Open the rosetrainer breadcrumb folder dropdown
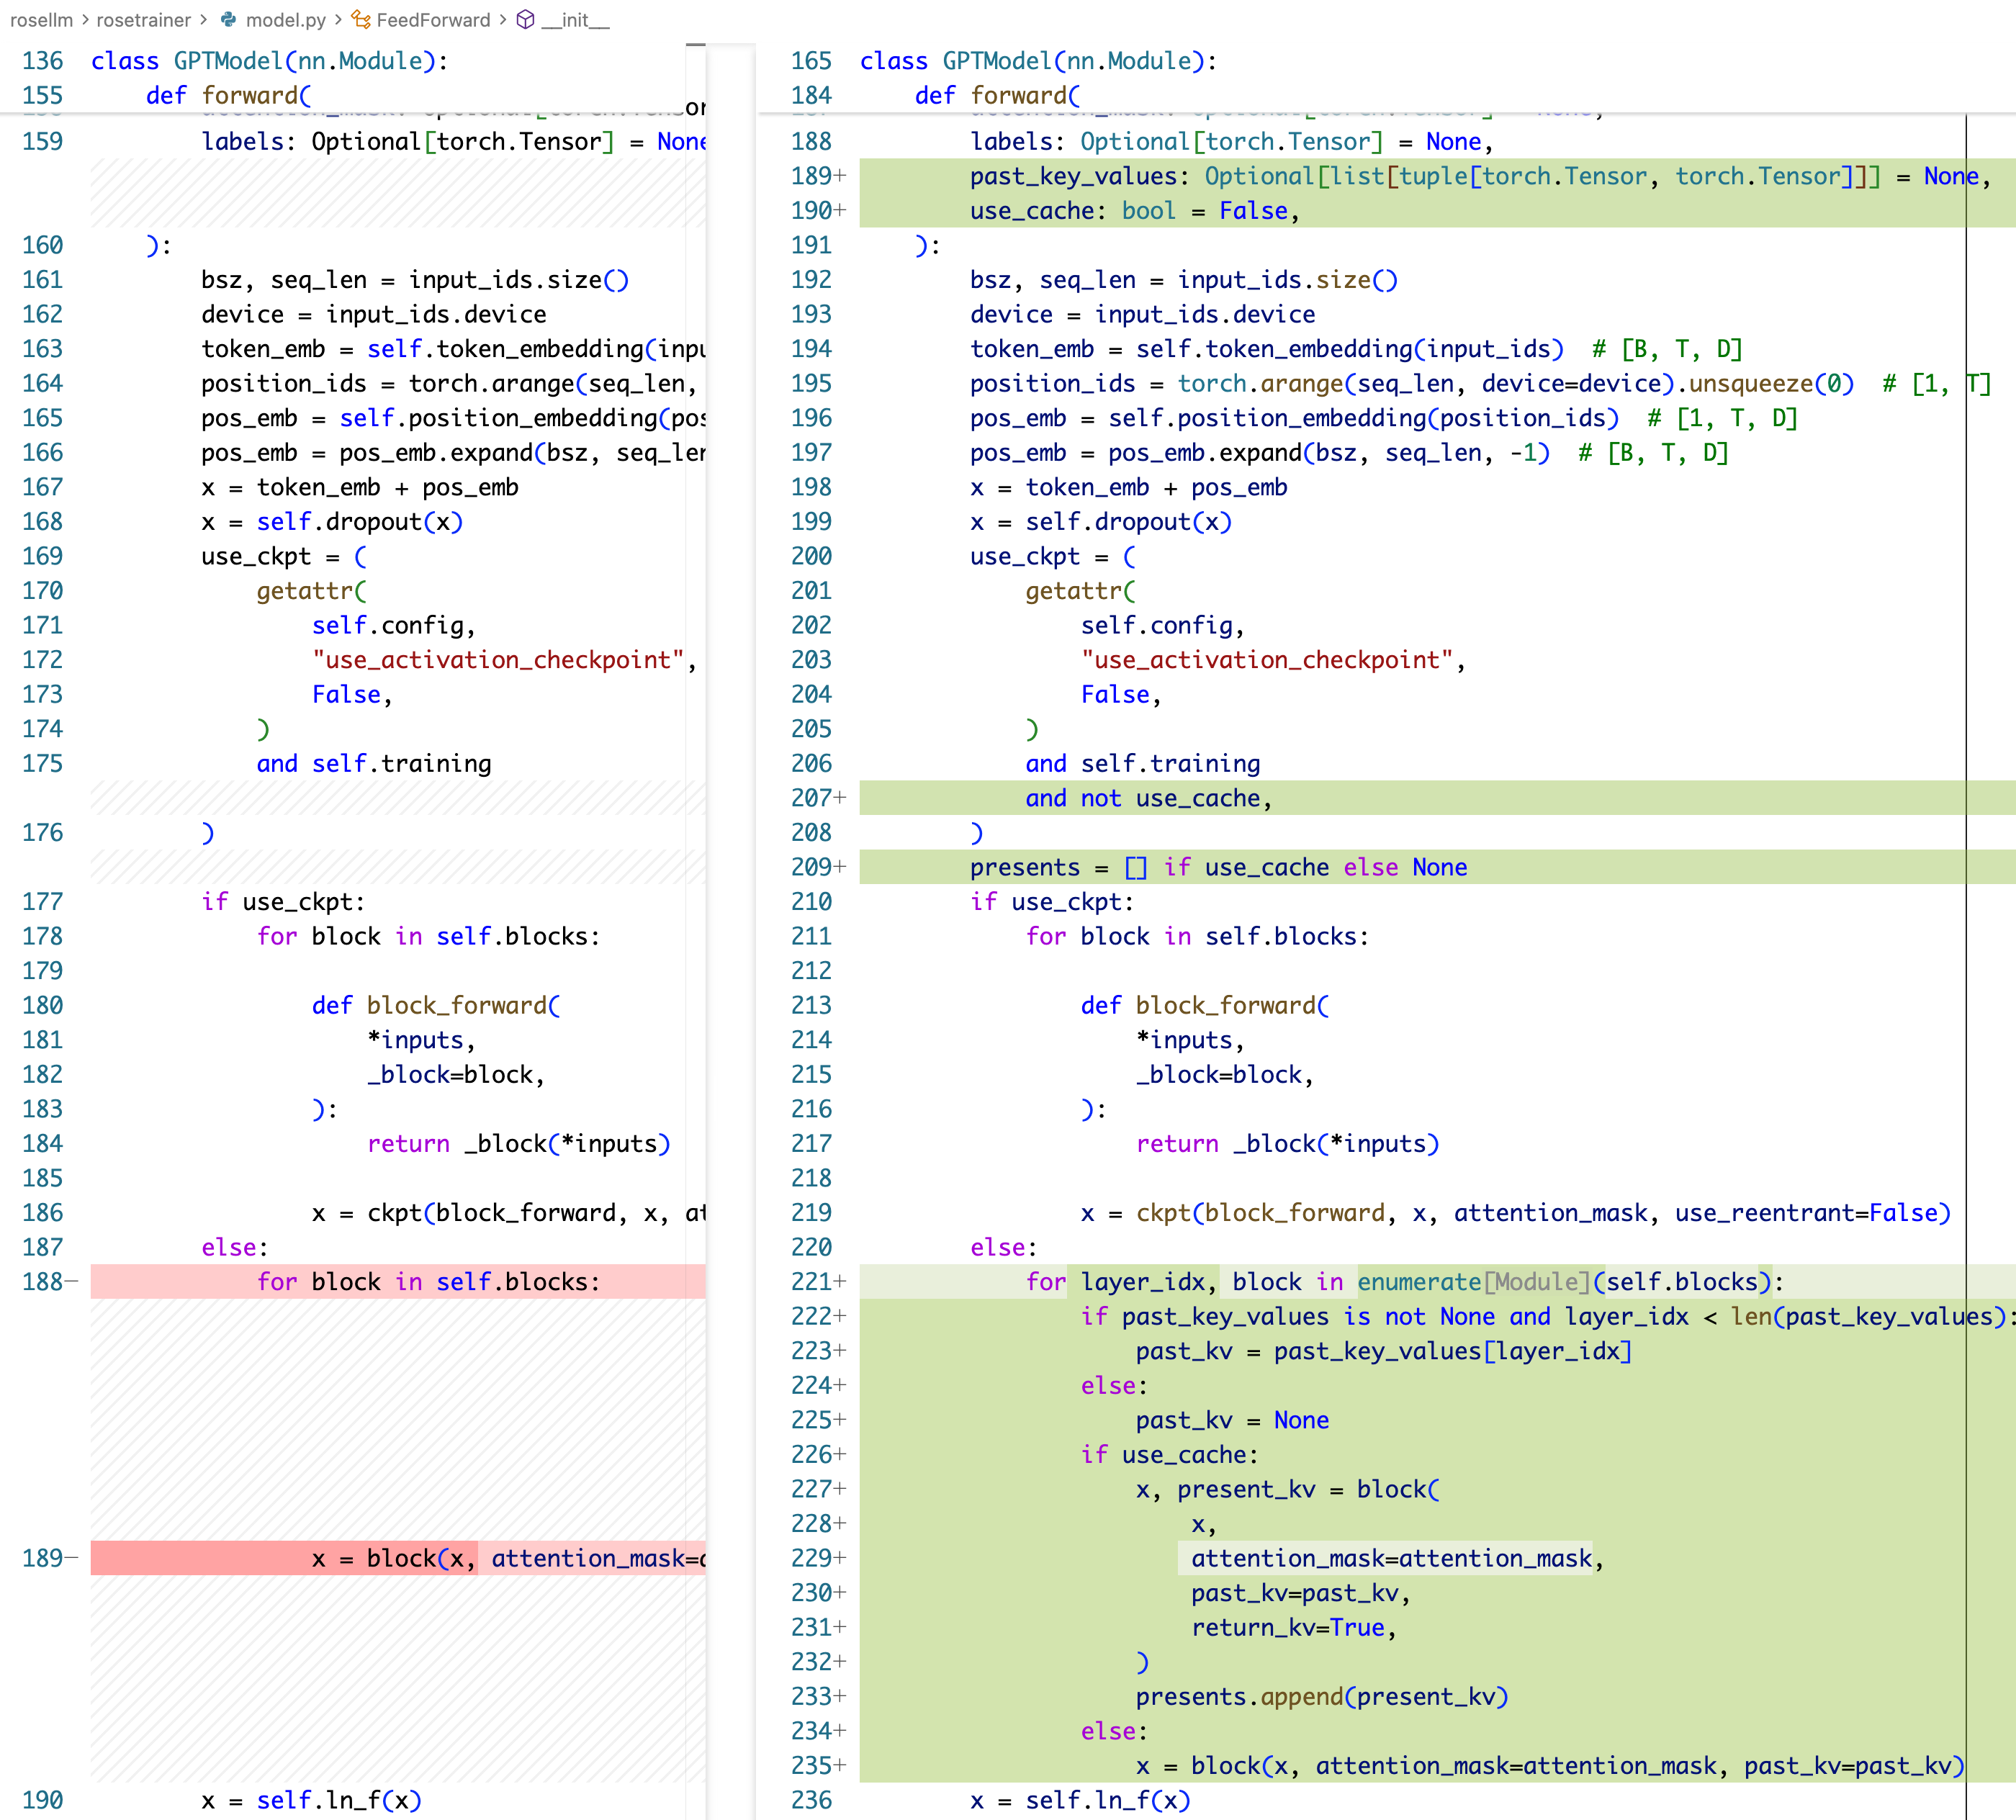2016x1820 pixels. (143, 20)
